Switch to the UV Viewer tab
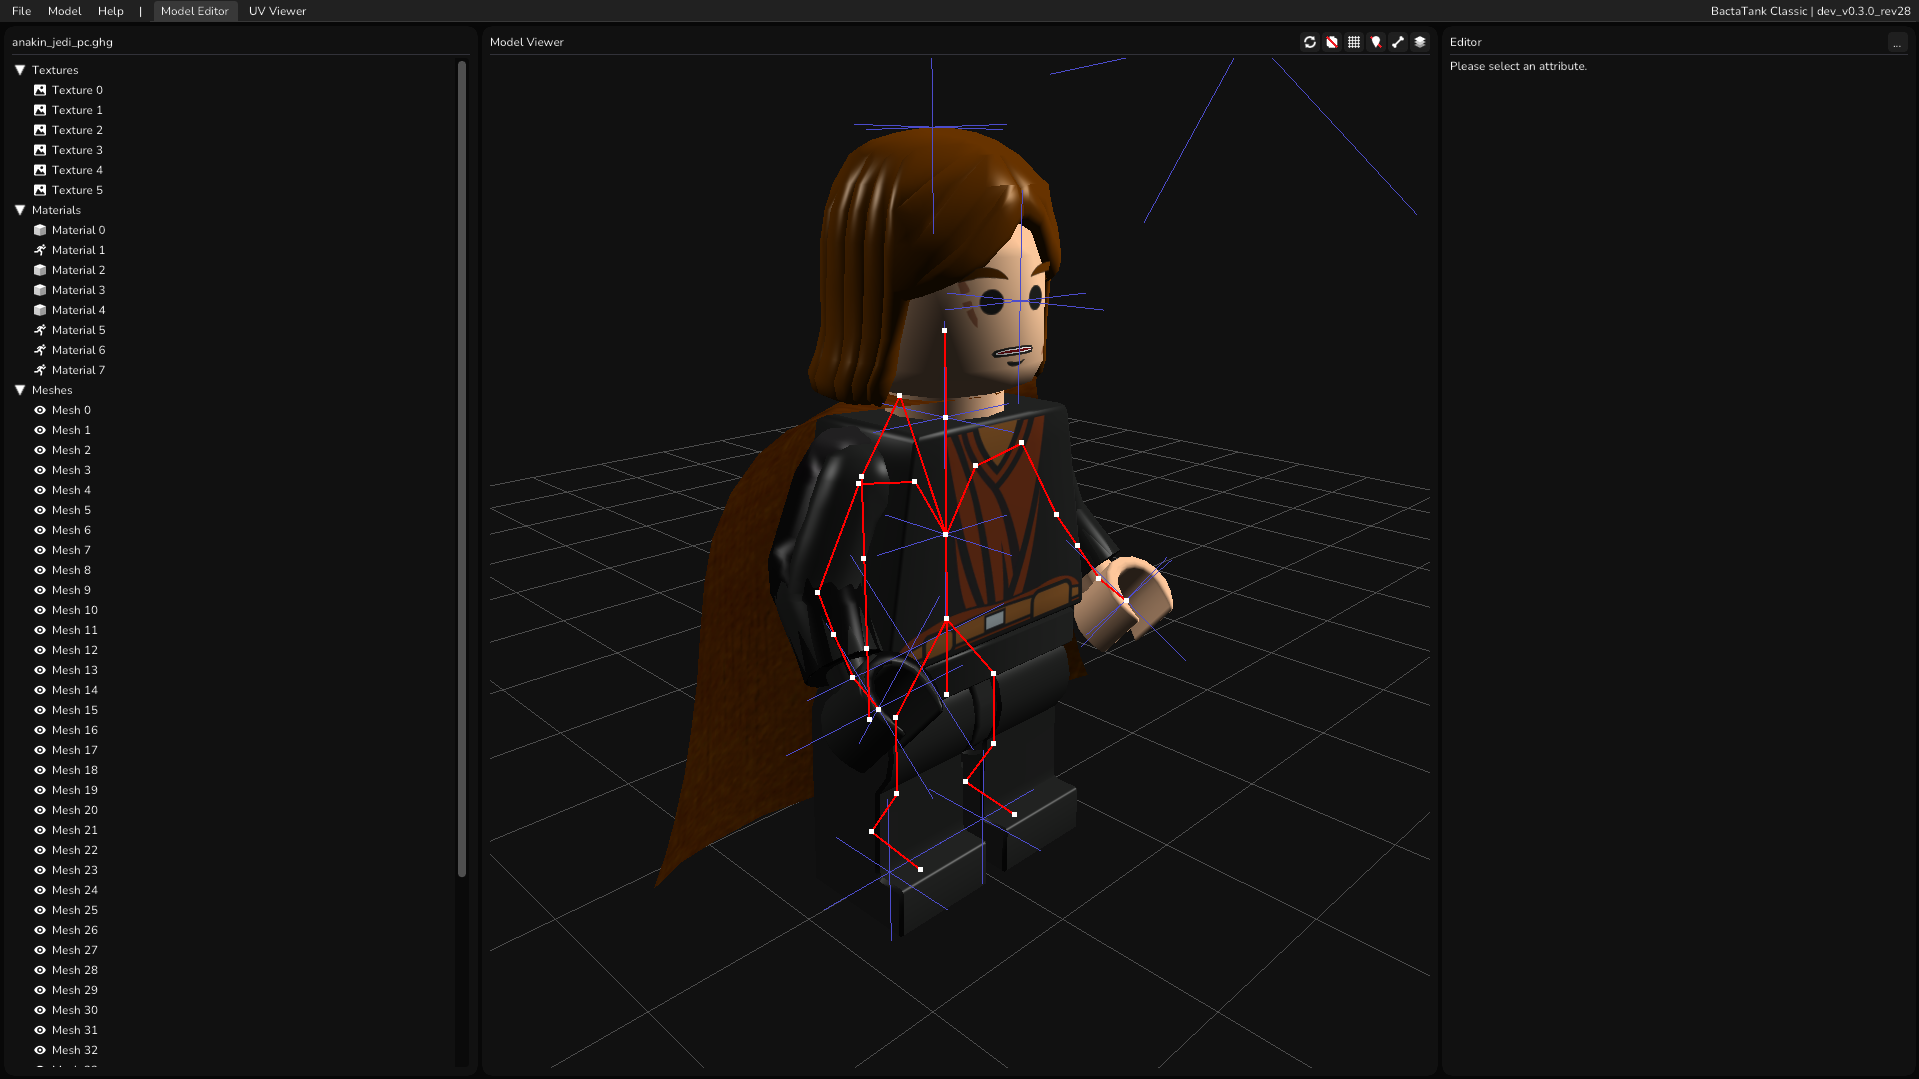The image size is (1919, 1079). [x=277, y=11]
